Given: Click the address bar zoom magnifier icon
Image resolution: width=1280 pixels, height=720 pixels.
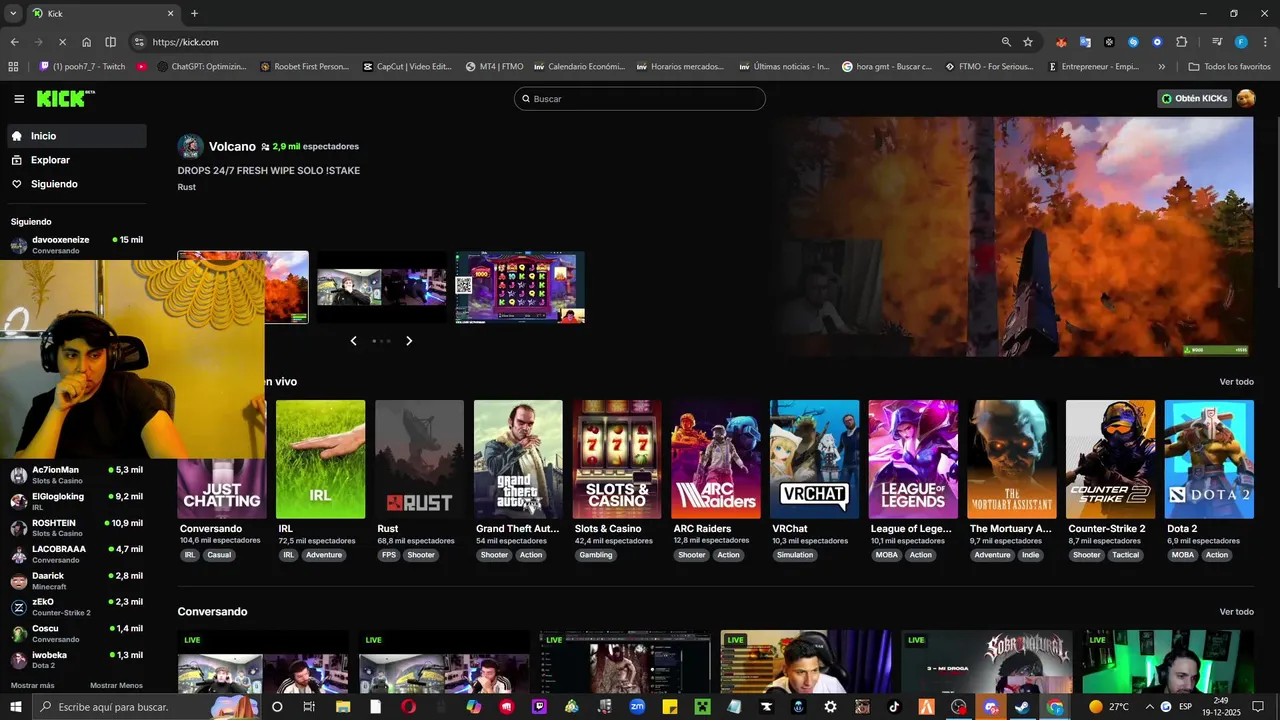Looking at the screenshot, I should (1006, 42).
